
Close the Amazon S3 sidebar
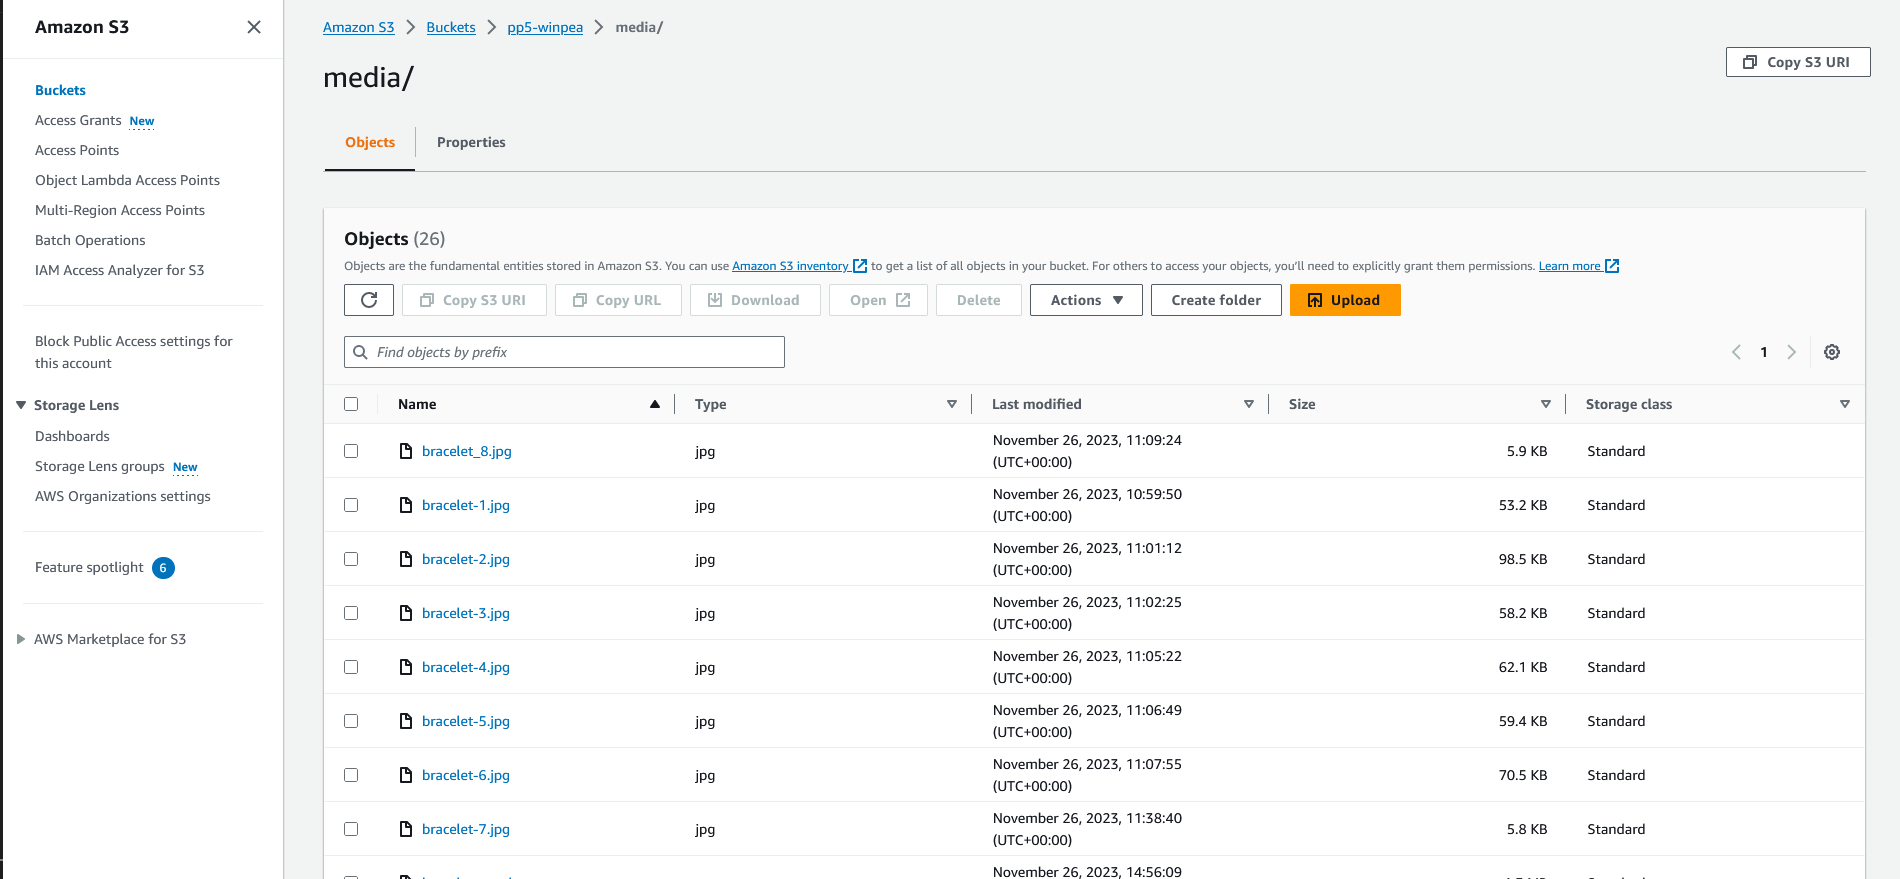pos(254,27)
